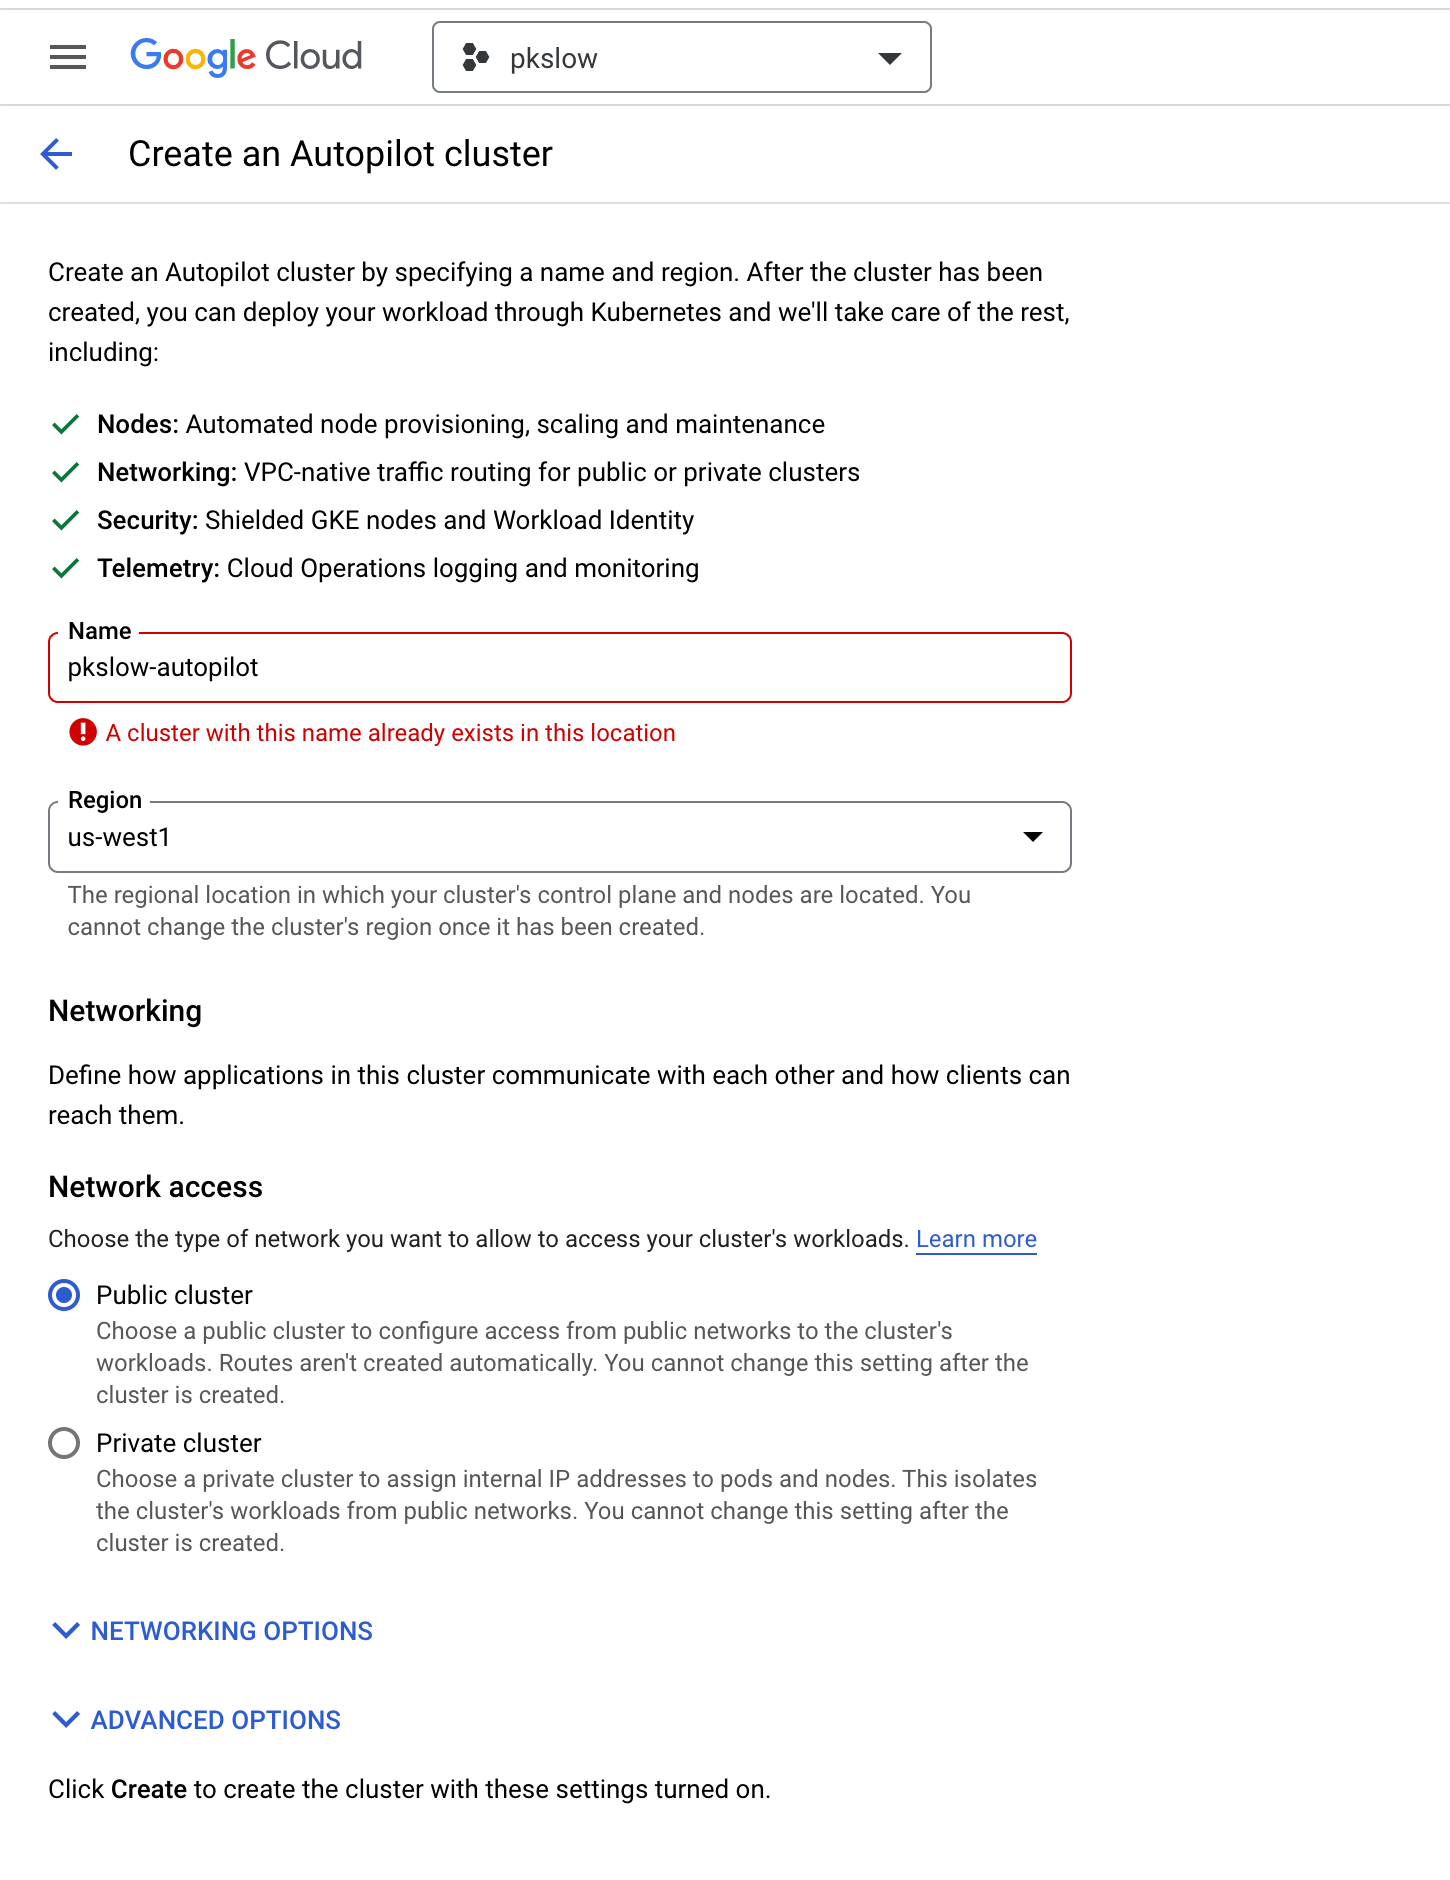Select the Public cluster radio button
The image size is (1450, 1880).
click(64, 1296)
